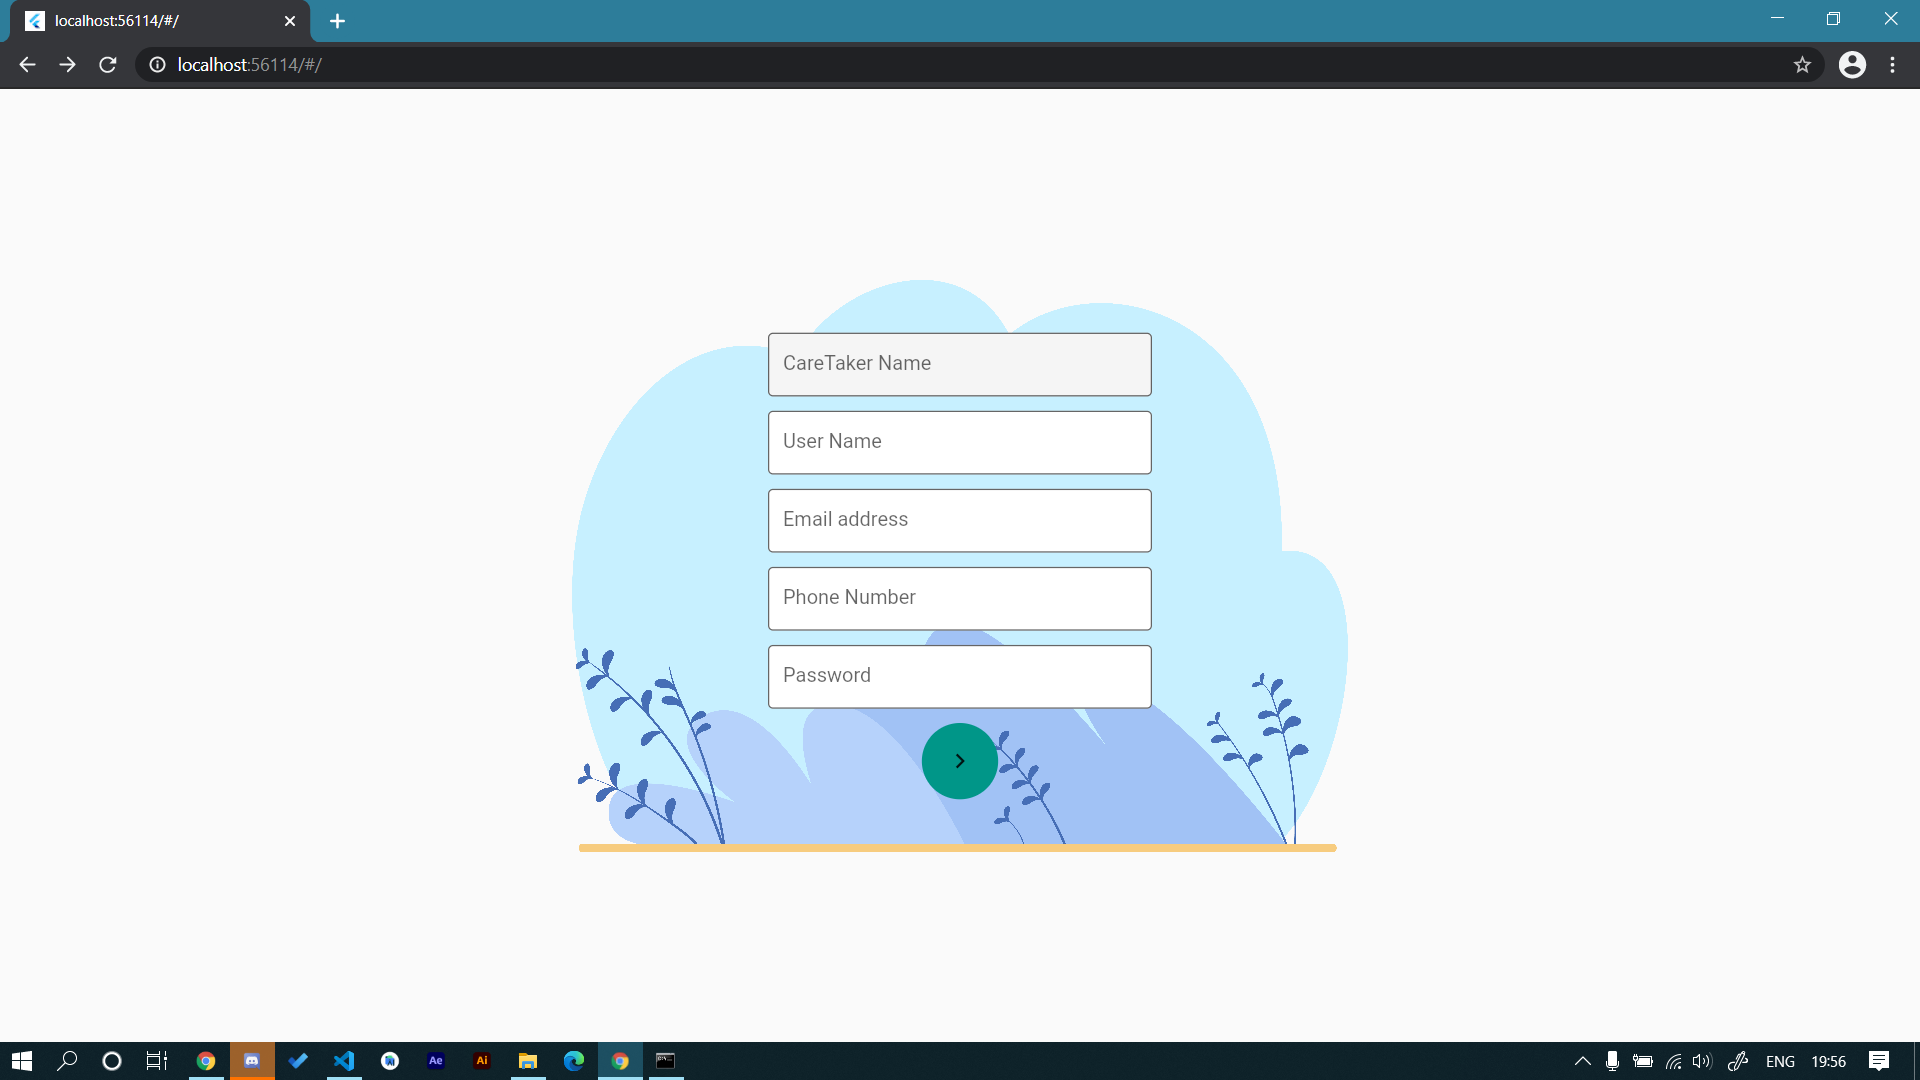
Task: Open the Chrome profile avatar menu
Action: click(x=1852, y=65)
